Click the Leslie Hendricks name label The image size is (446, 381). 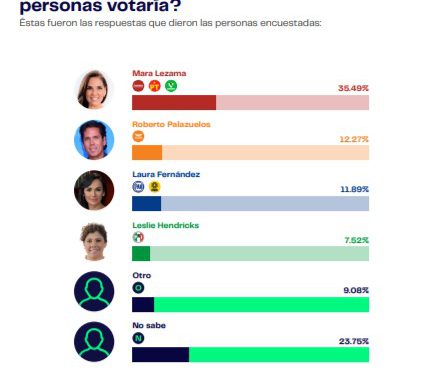(x=166, y=225)
